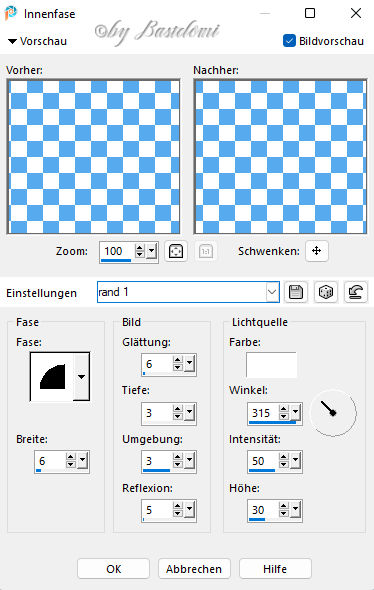Click the fit image to window icon

[x=176, y=251]
